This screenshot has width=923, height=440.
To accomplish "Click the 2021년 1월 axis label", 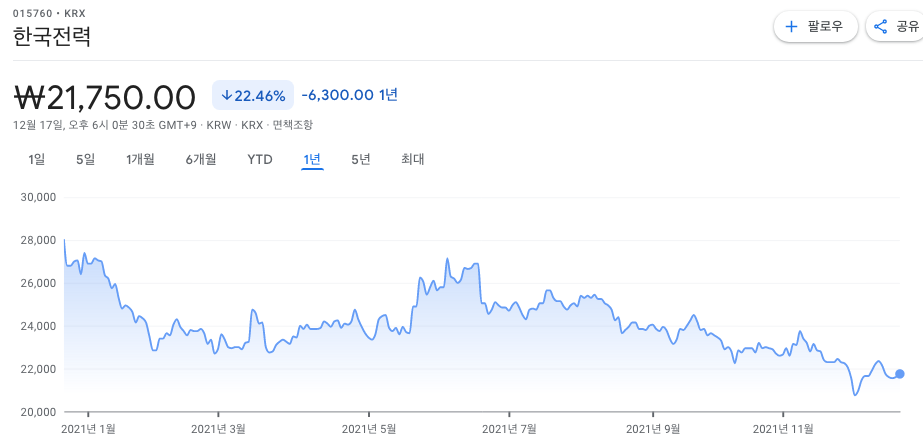I will [88, 428].
